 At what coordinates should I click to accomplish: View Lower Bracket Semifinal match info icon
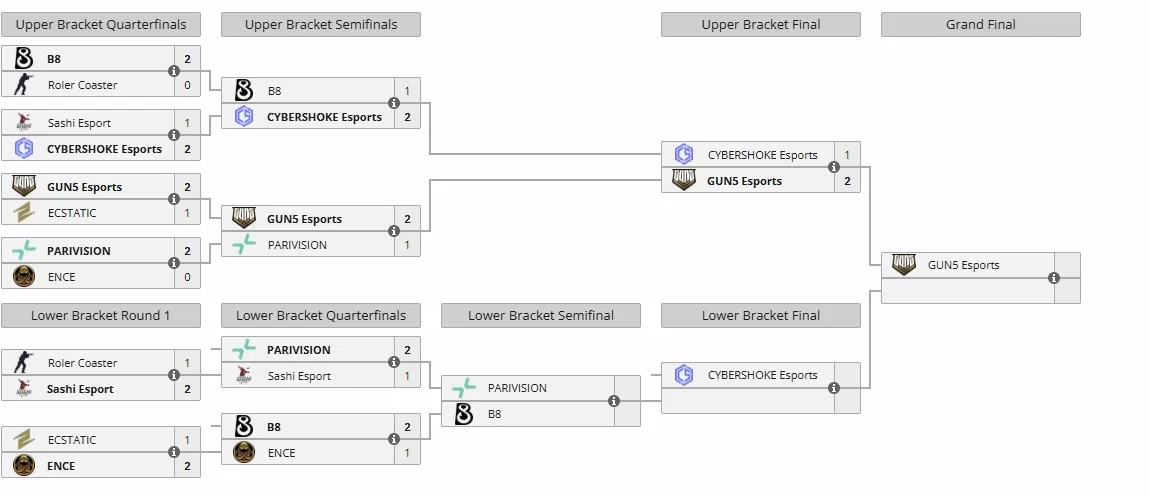point(614,401)
